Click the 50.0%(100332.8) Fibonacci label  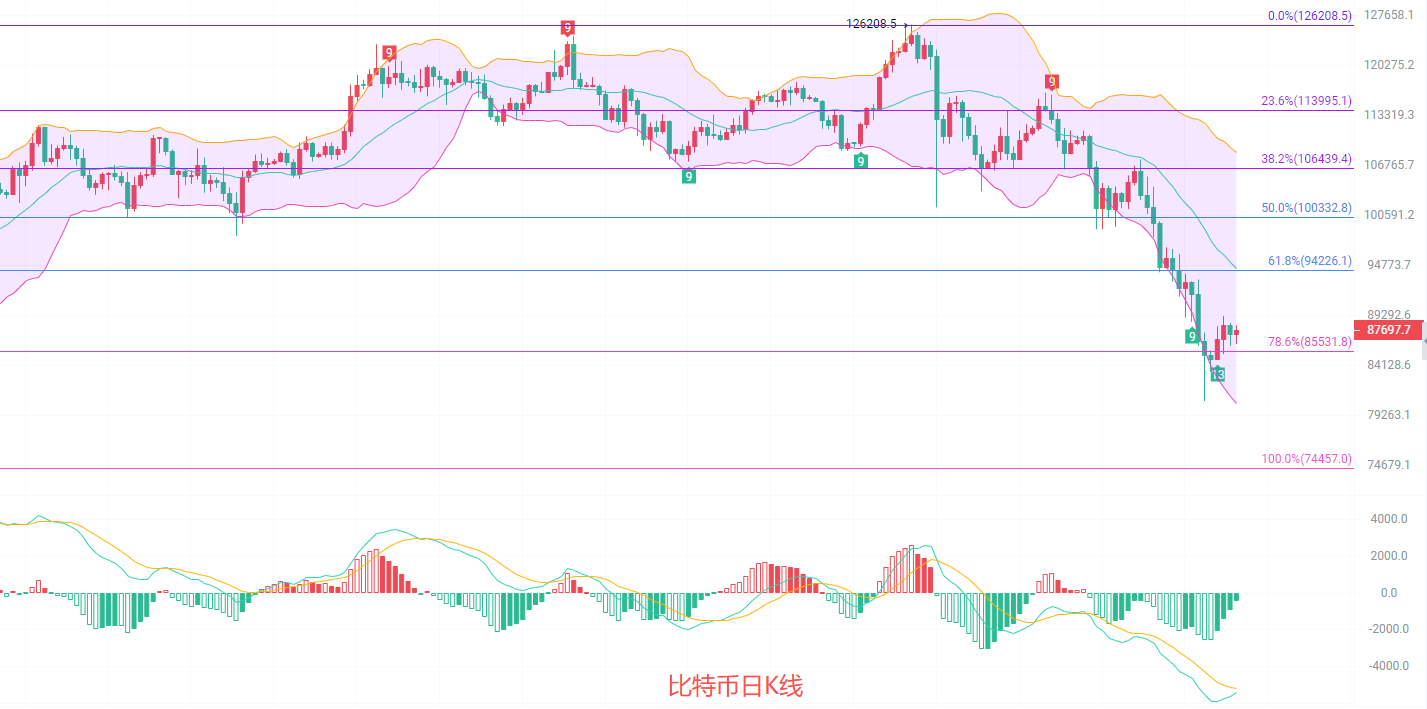[1306, 208]
